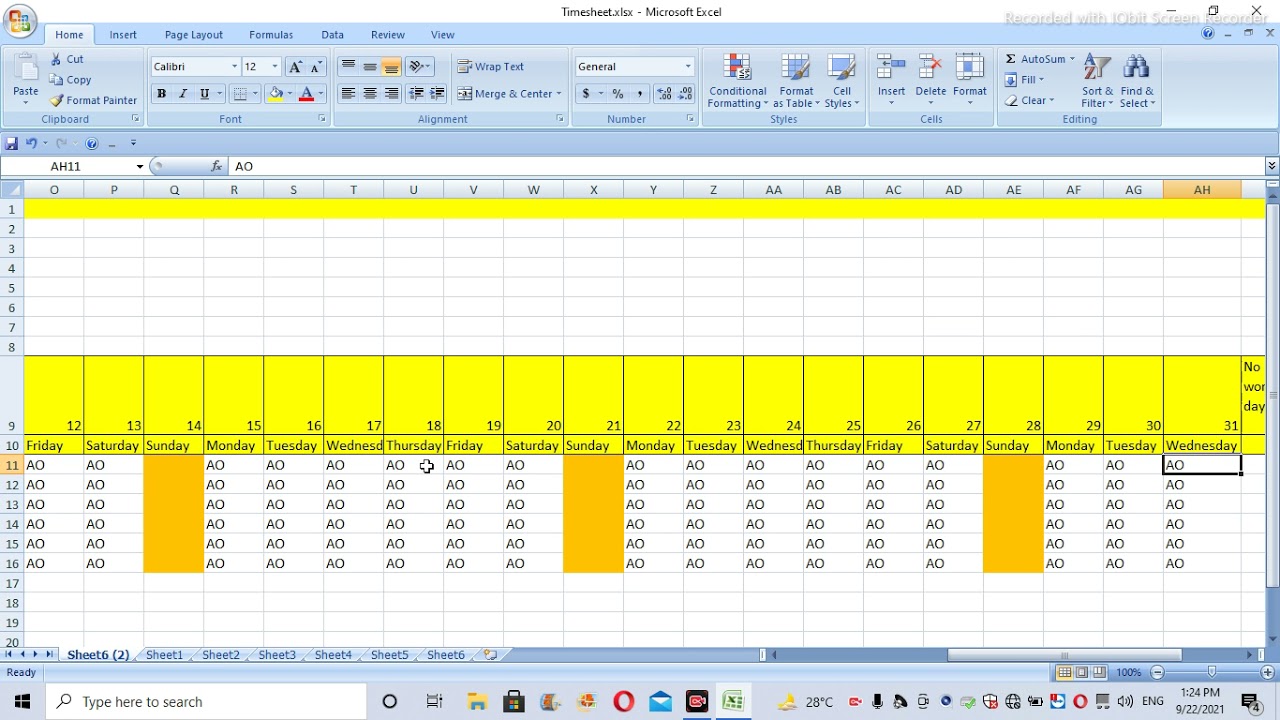Open the Cell Styles gallery
Viewport: 1280px width, 720px height.
click(x=842, y=82)
